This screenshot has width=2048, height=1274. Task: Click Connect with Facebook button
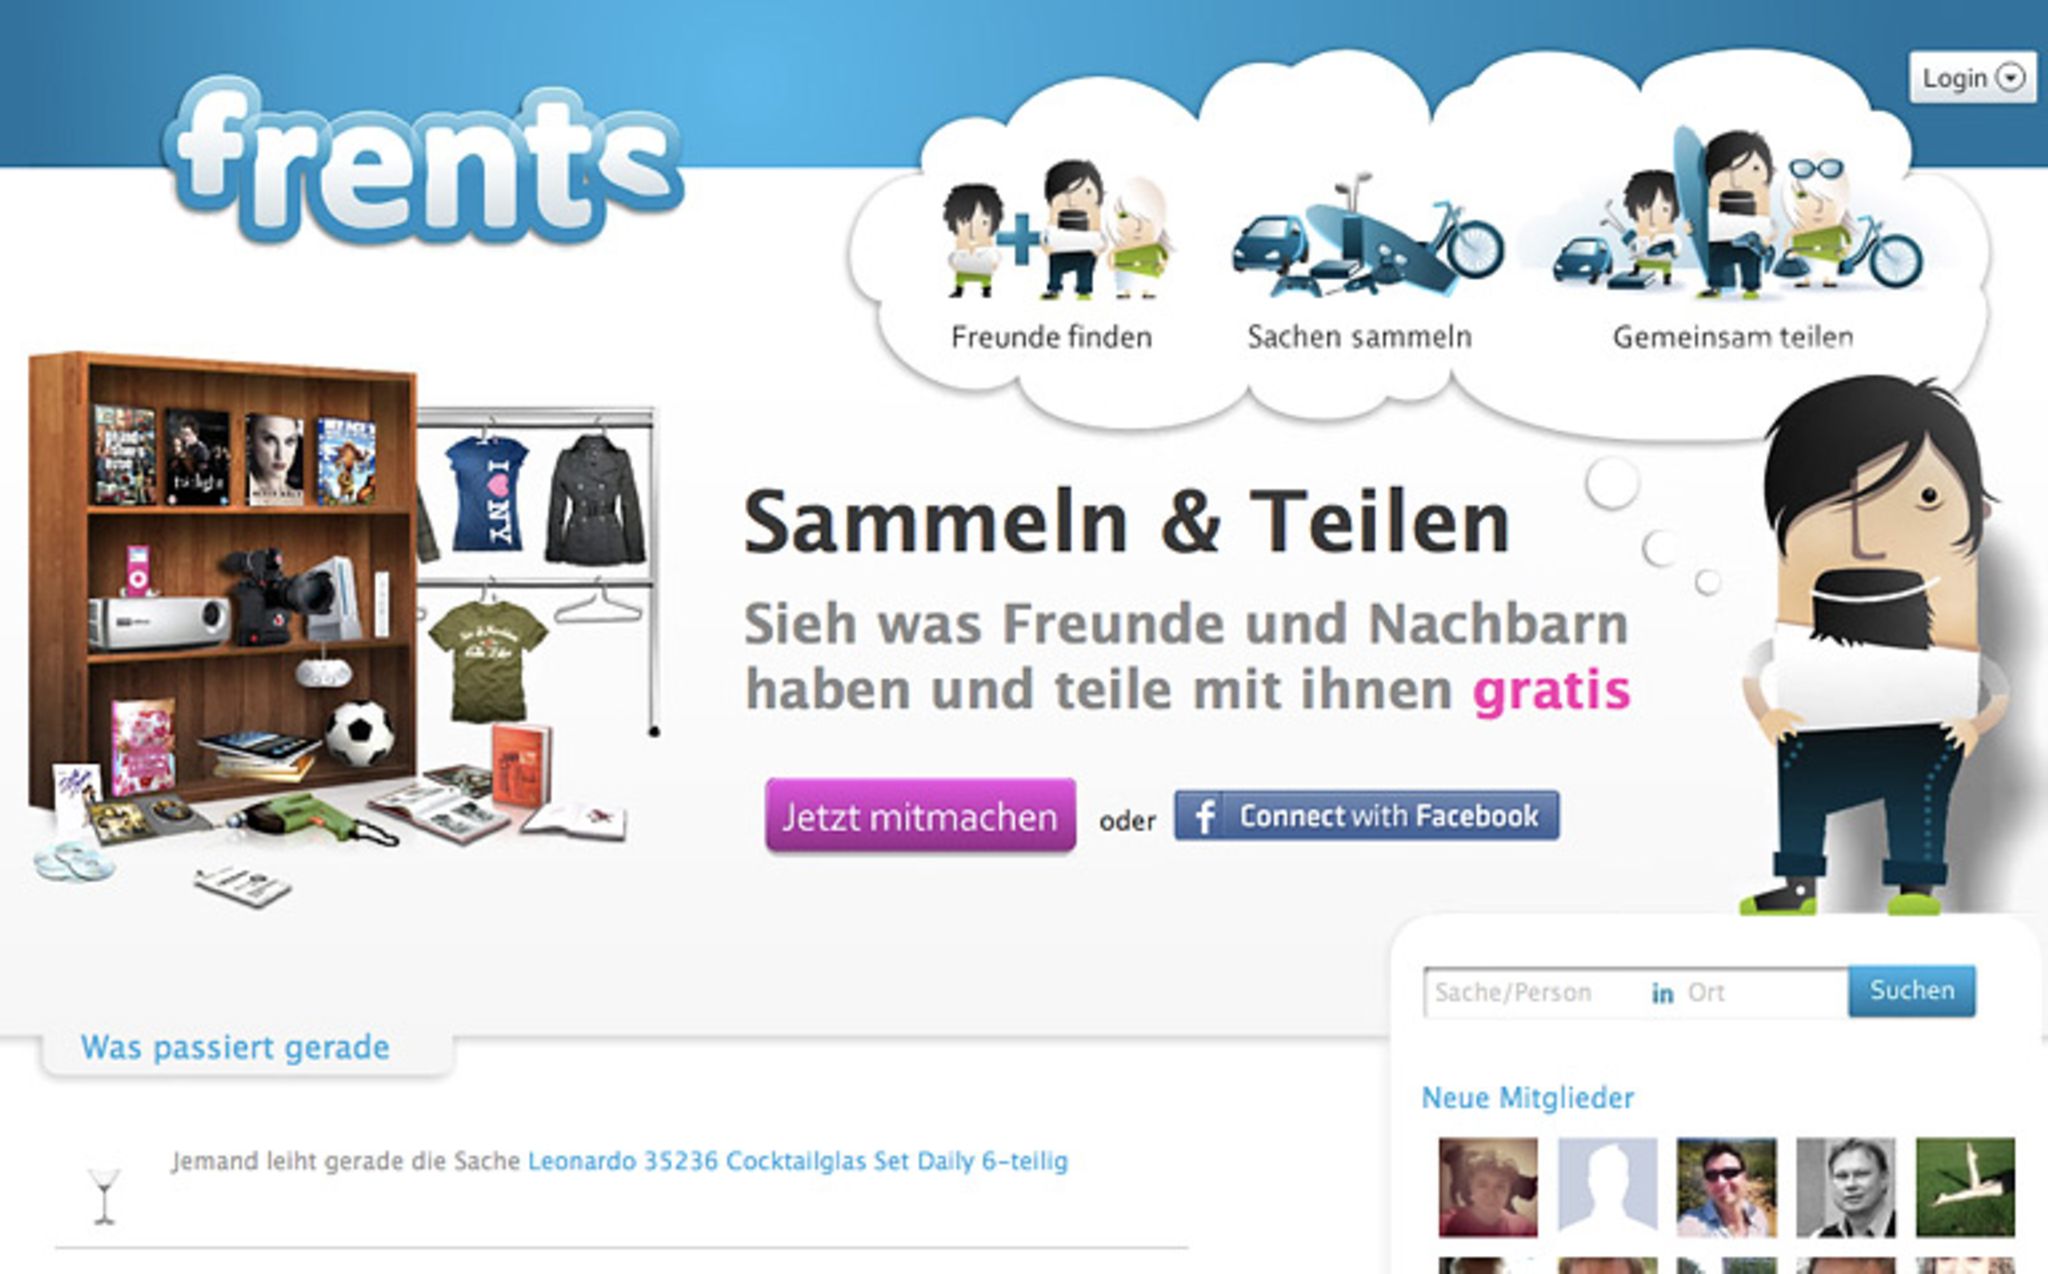click(1366, 816)
